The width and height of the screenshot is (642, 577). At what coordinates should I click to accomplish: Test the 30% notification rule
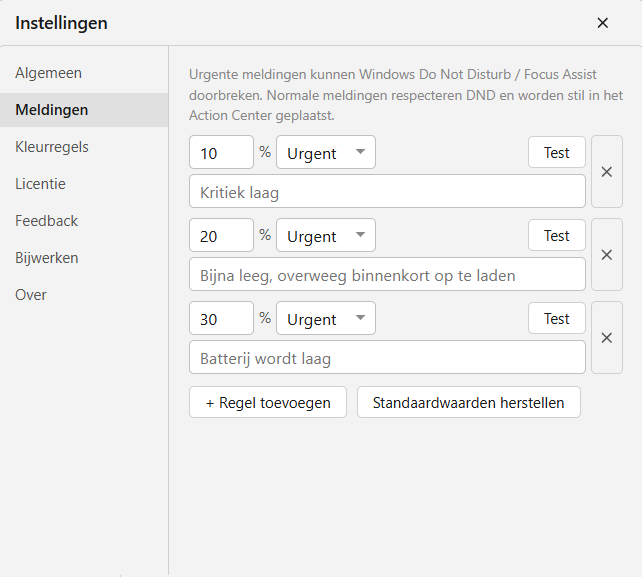pos(557,318)
